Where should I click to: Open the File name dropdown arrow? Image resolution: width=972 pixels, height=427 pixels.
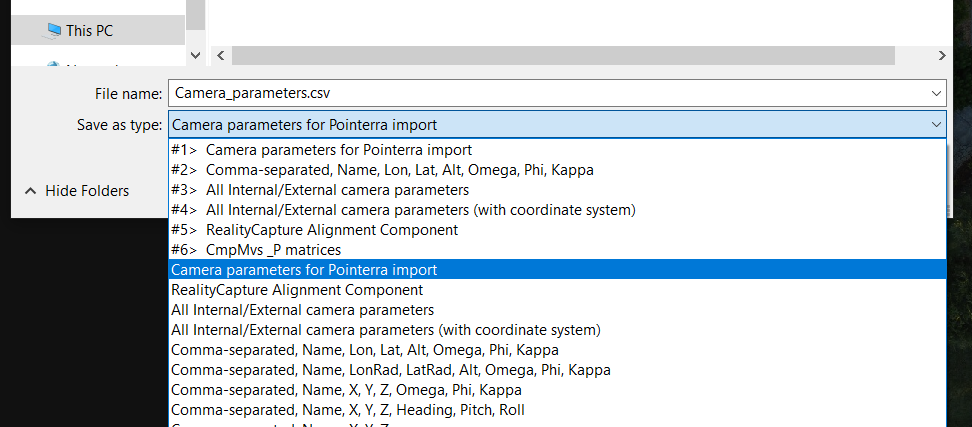point(936,94)
